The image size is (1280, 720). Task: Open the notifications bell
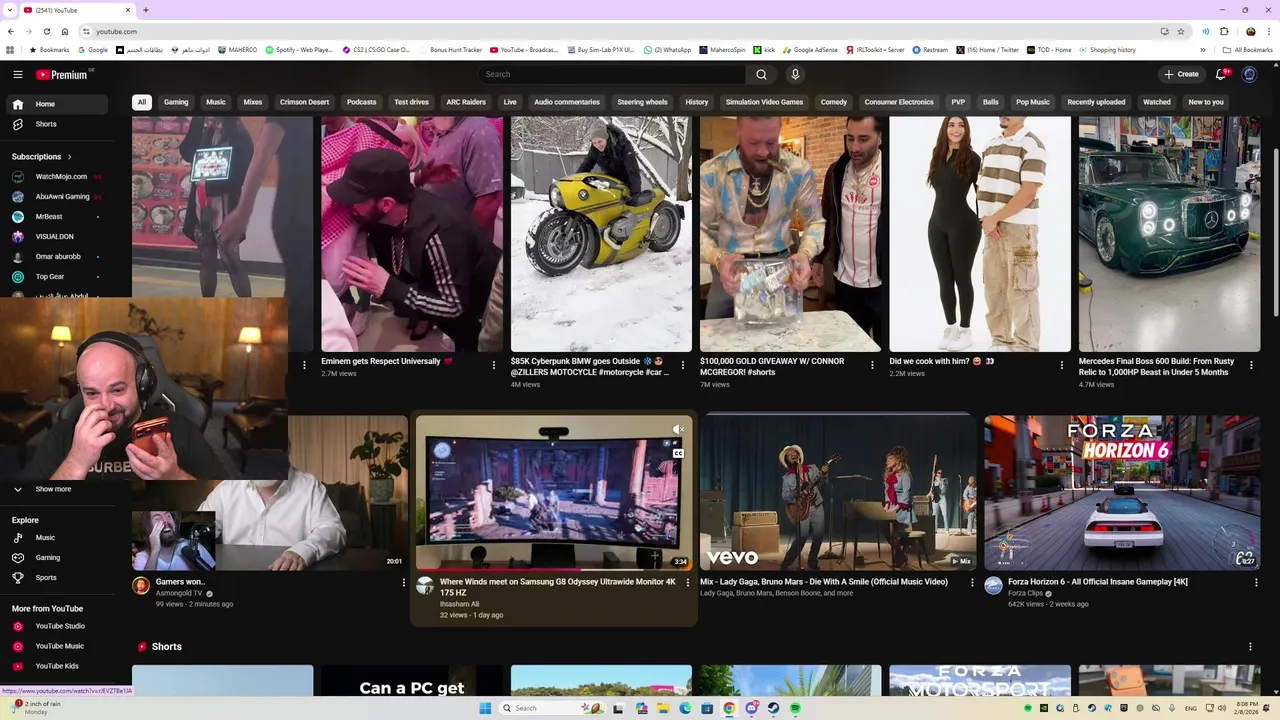[x=1221, y=74]
